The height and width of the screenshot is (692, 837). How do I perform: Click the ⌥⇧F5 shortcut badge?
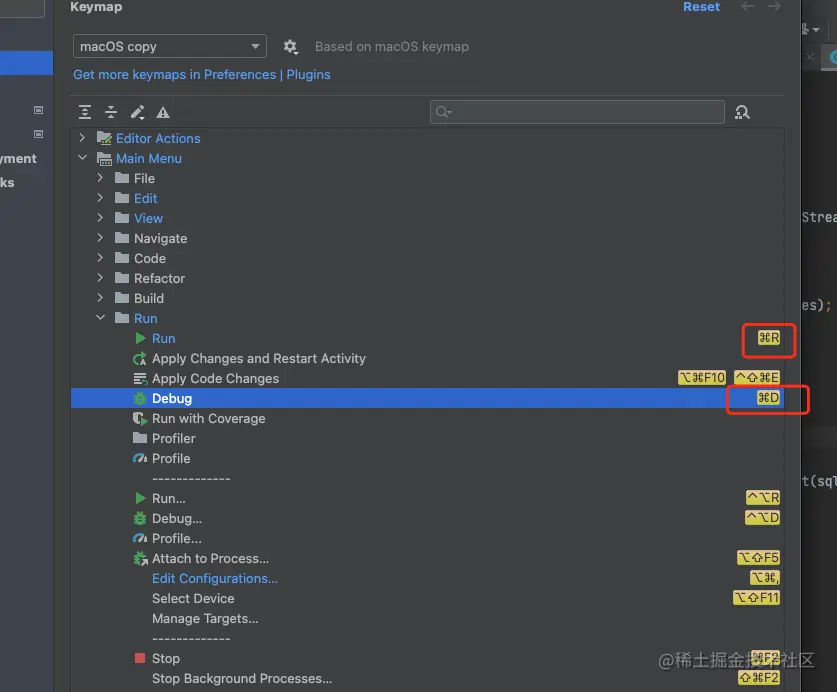point(759,558)
